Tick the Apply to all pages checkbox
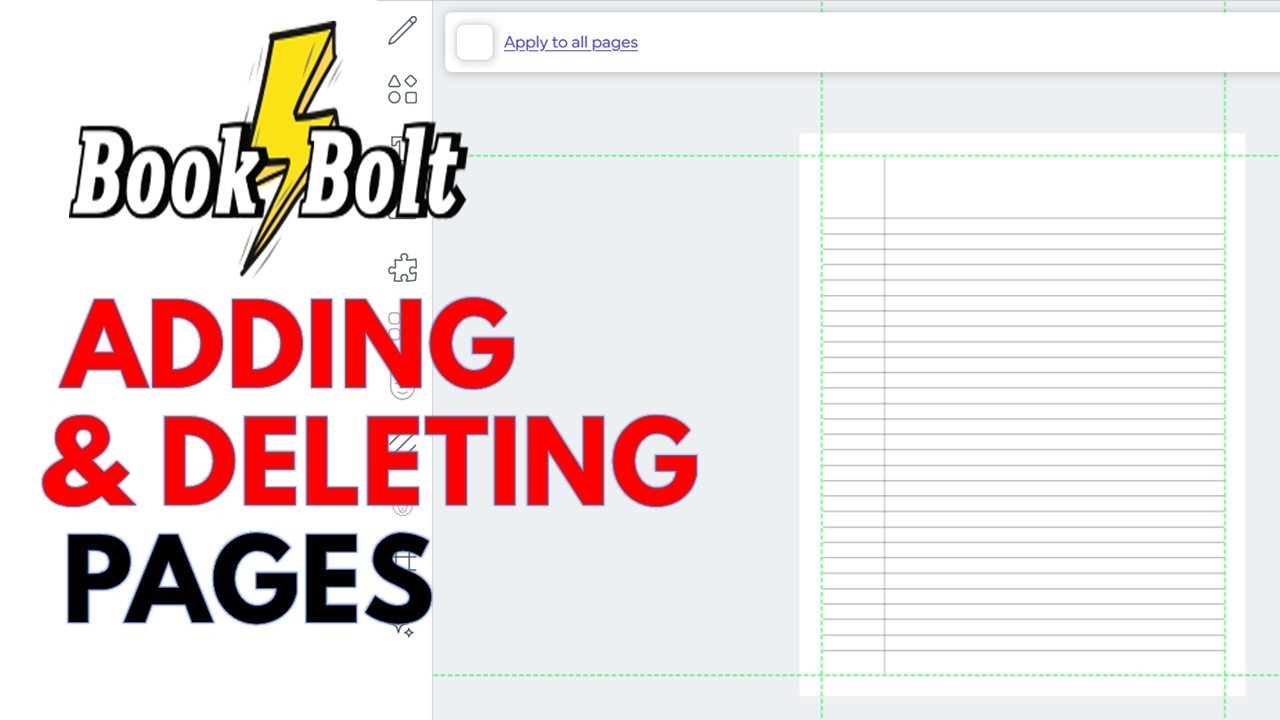Screen dimensions: 1280x720 pyautogui.click(x=475, y=42)
